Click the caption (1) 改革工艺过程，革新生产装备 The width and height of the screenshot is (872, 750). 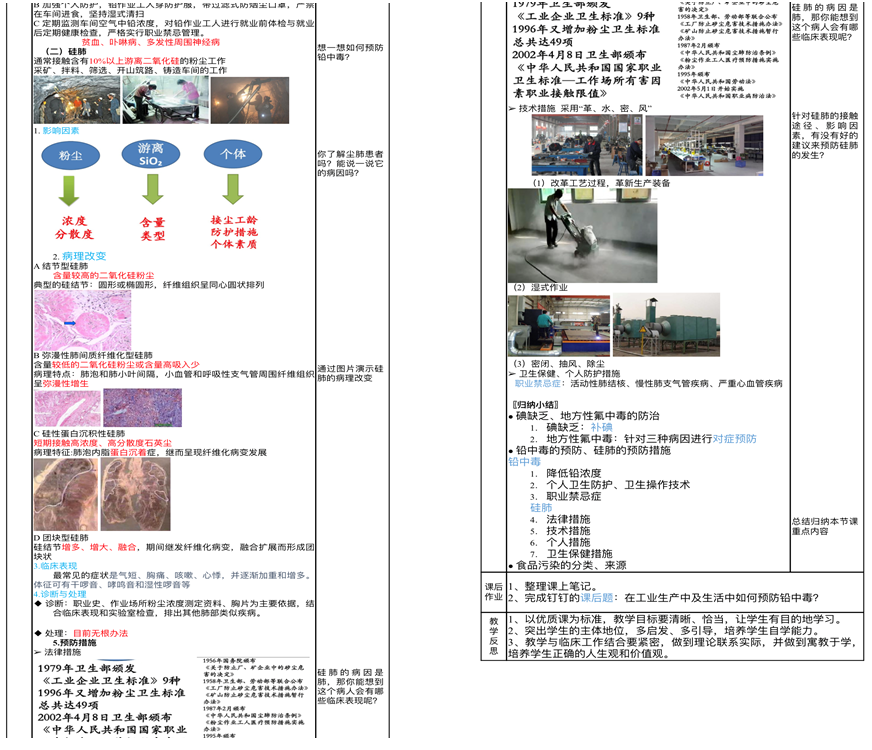coord(601,183)
